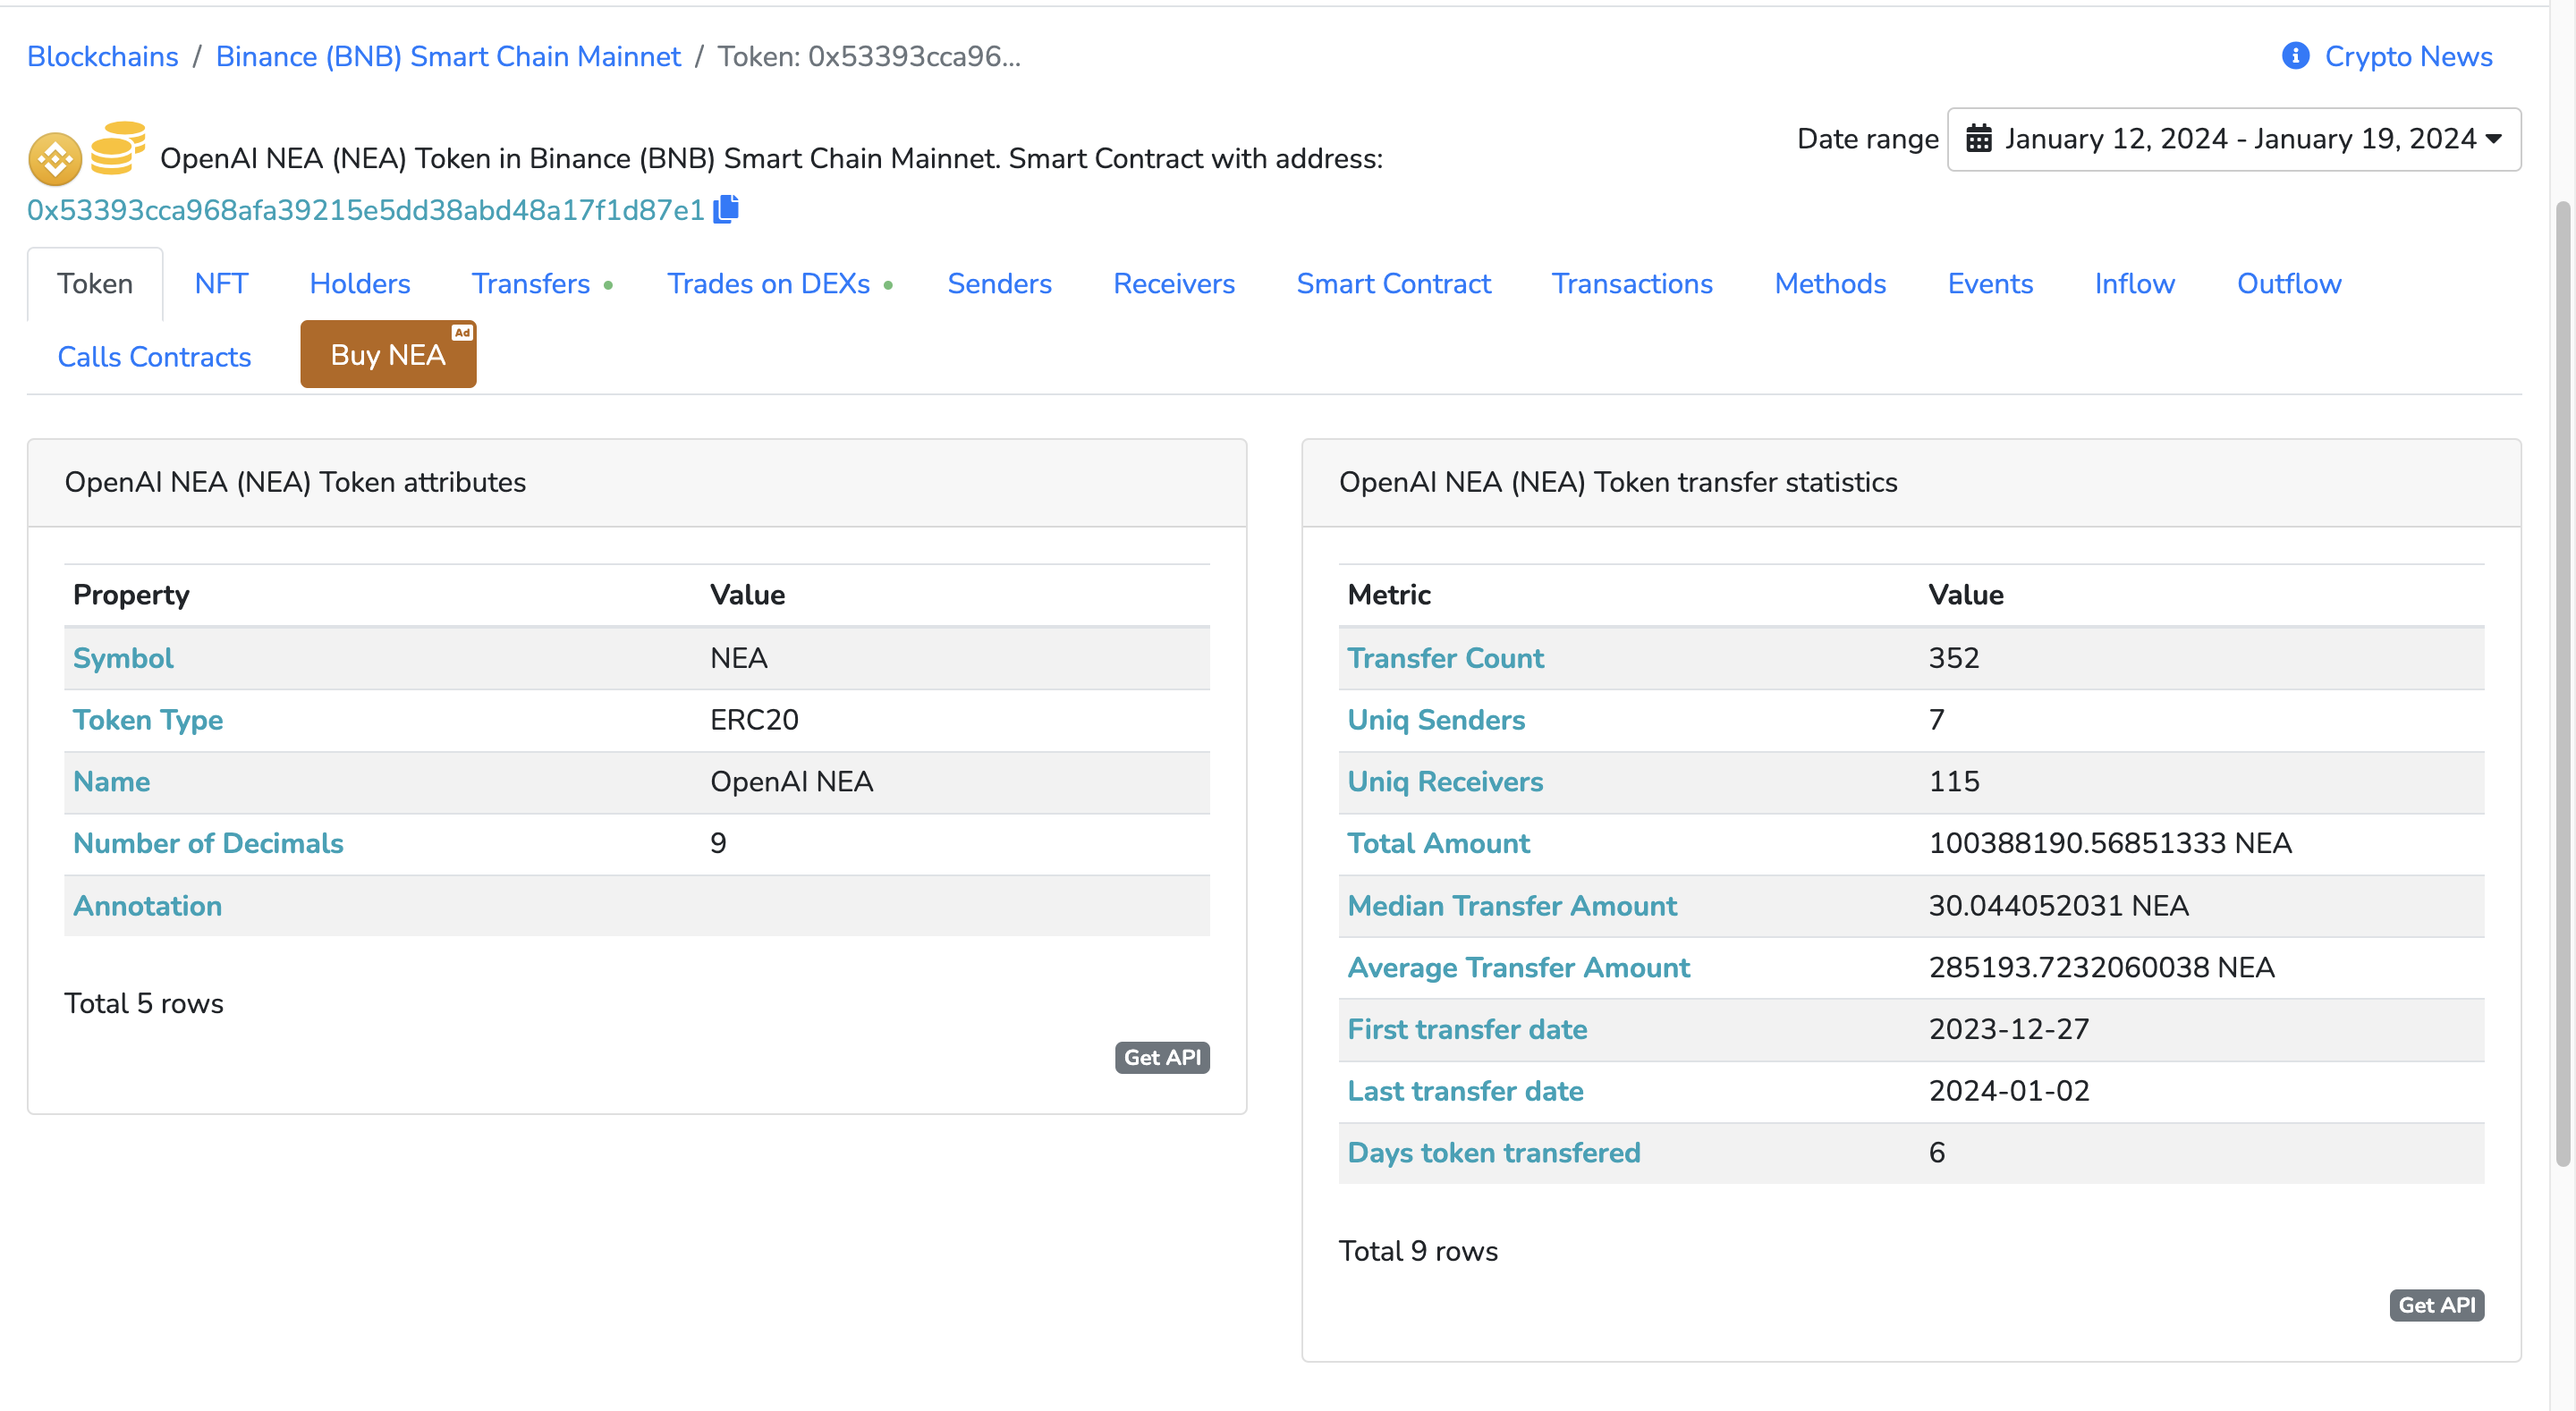2576x1411 pixels.
Task: Switch to the Events tab
Action: click(x=1990, y=284)
